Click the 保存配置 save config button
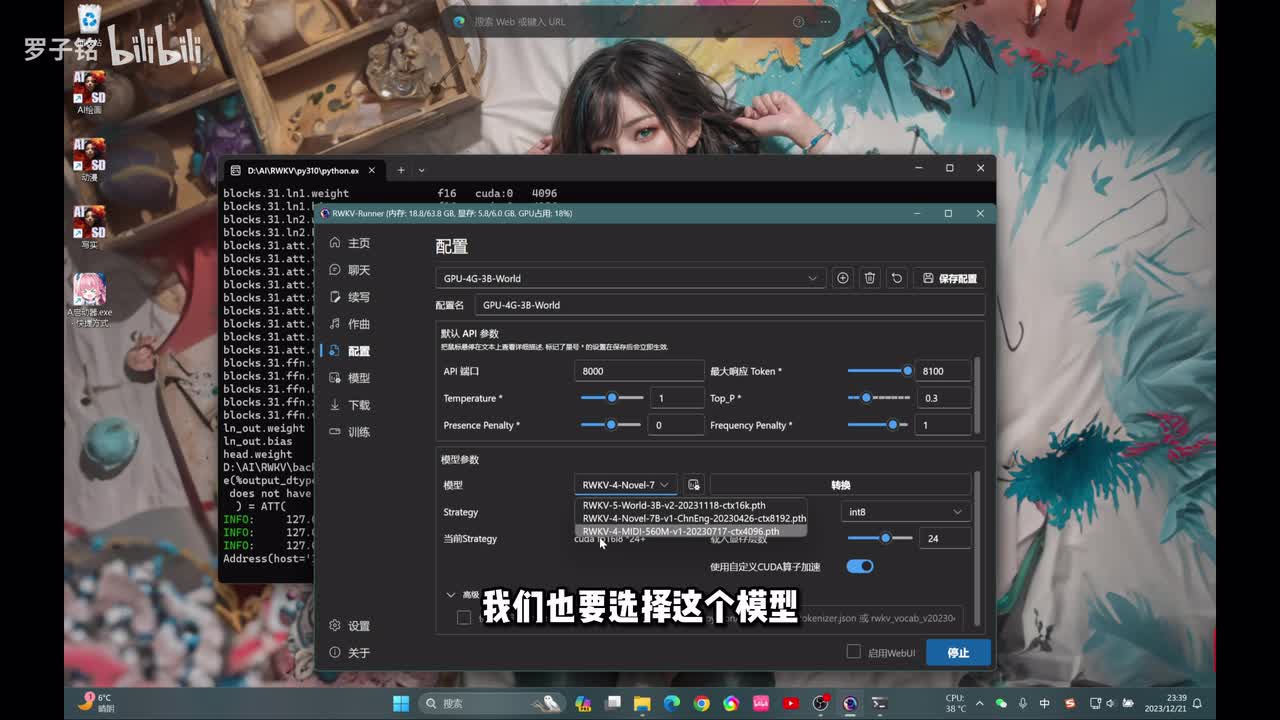Screen dimensions: 1280x720 pyautogui.click(x=949, y=278)
